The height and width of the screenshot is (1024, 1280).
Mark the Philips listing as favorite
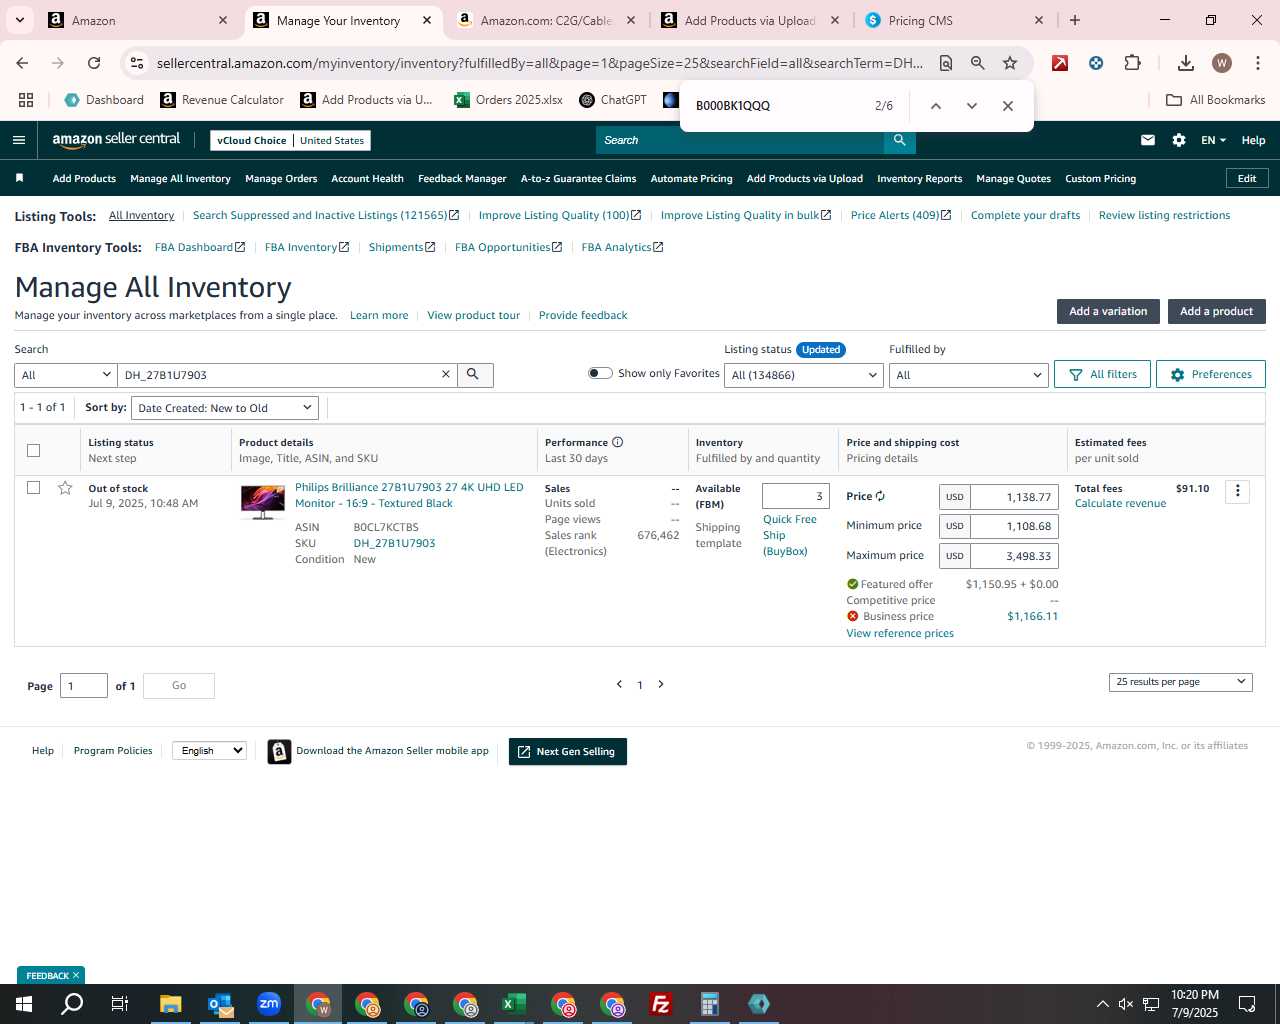click(x=65, y=488)
